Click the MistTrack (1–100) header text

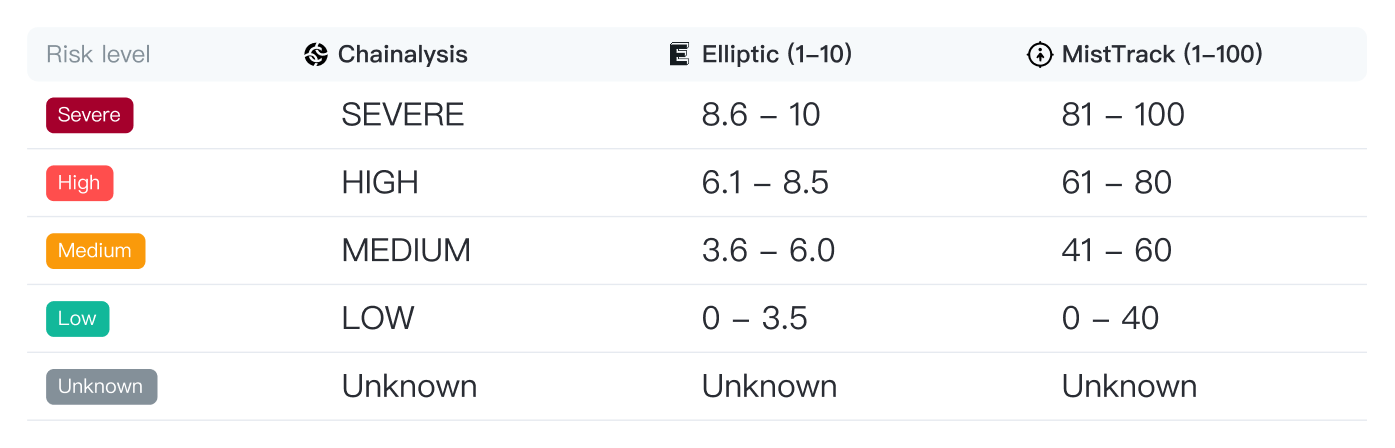click(1159, 54)
